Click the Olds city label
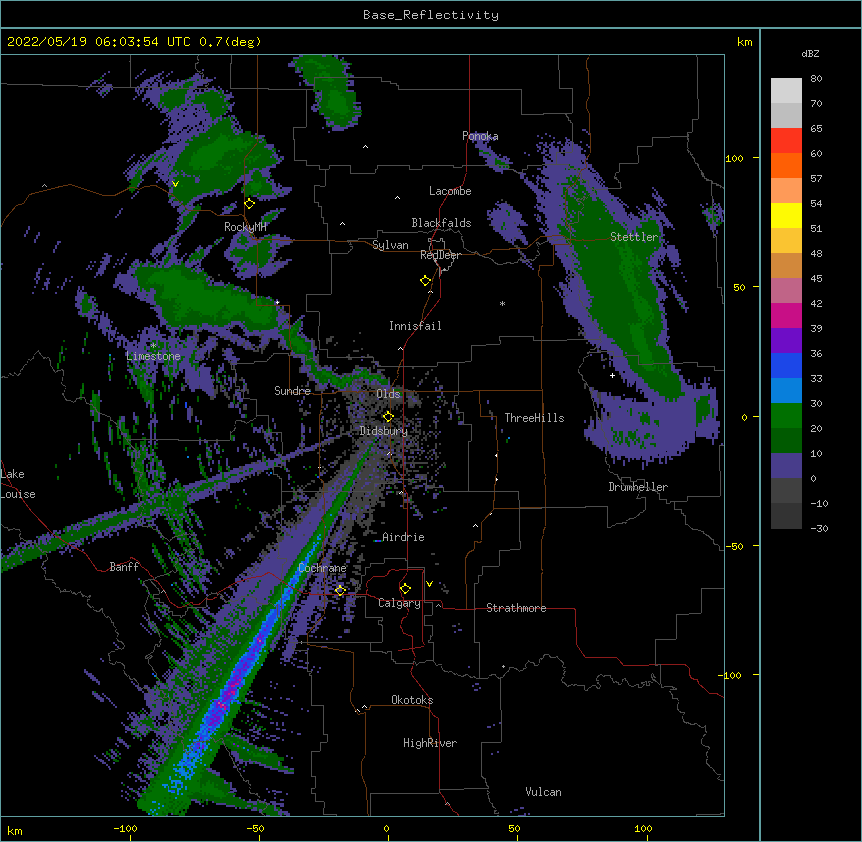The height and width of the screenshot is (842, 862). (x=388, y=394)
